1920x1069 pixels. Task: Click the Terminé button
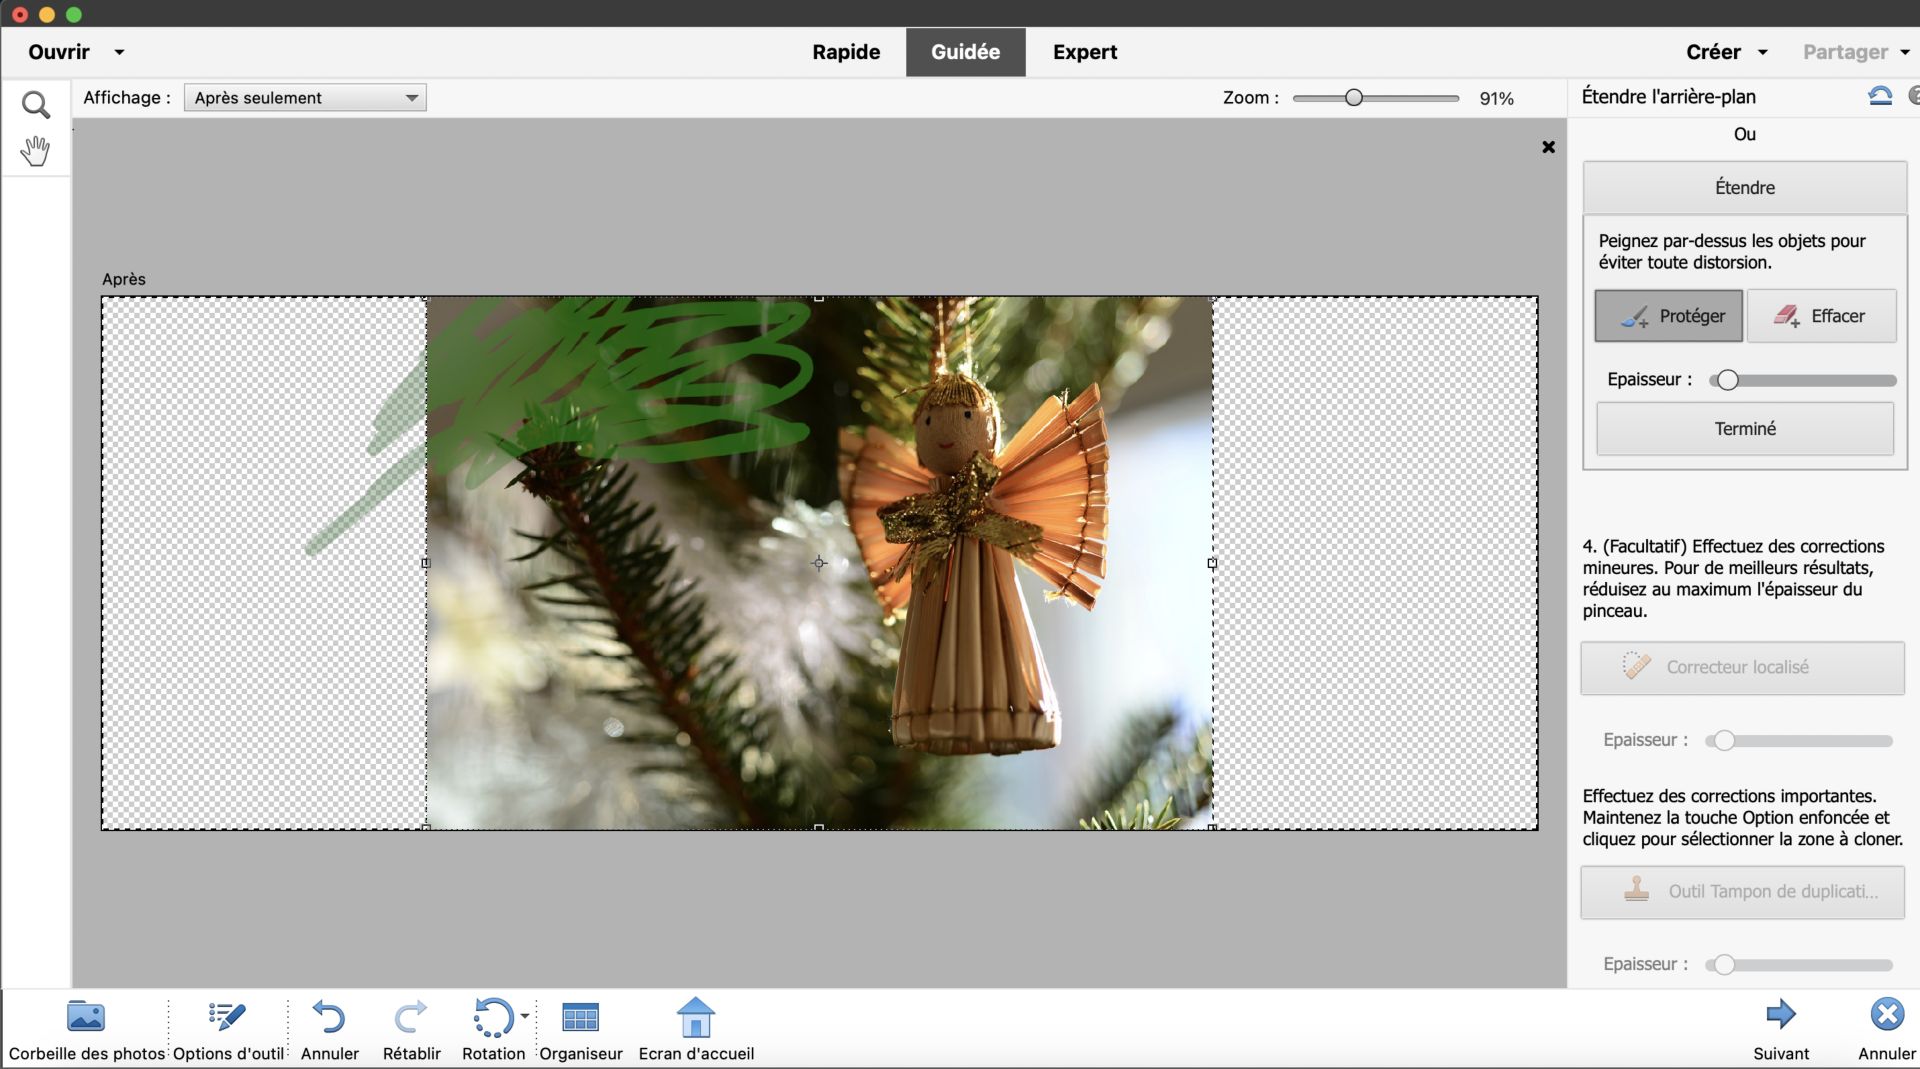[x=1745, y=428]
